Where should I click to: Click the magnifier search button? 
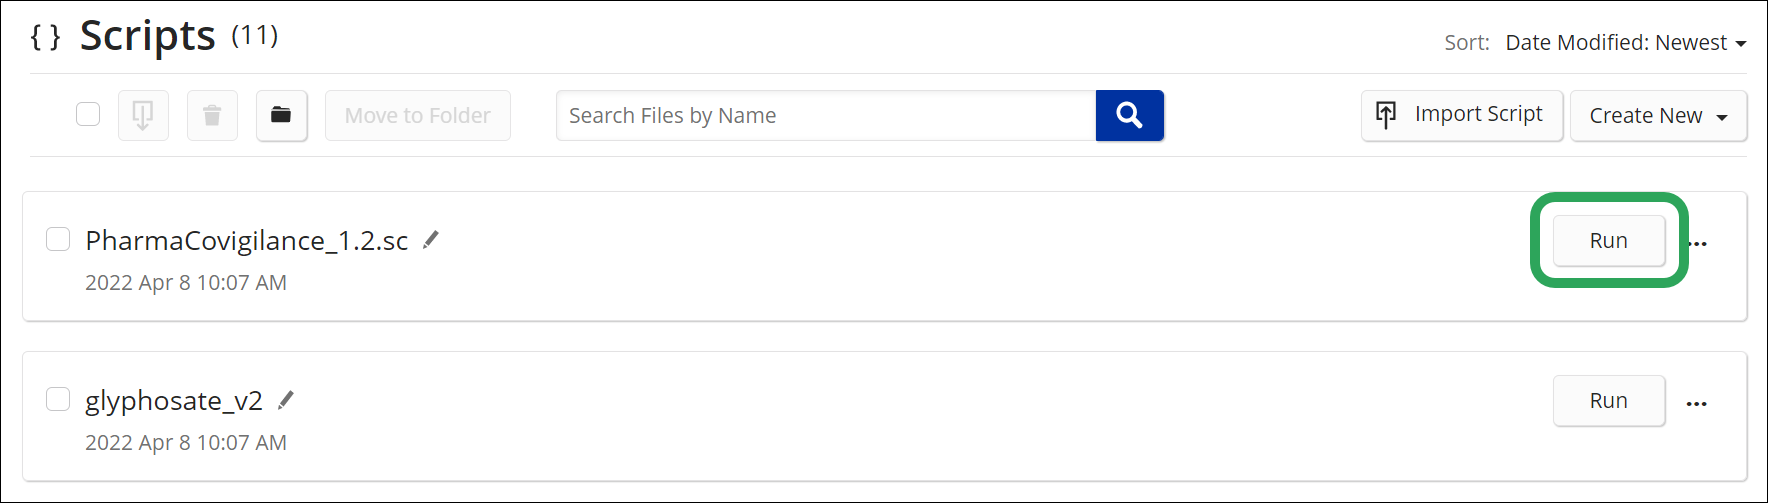click(x=1129, y=116)
